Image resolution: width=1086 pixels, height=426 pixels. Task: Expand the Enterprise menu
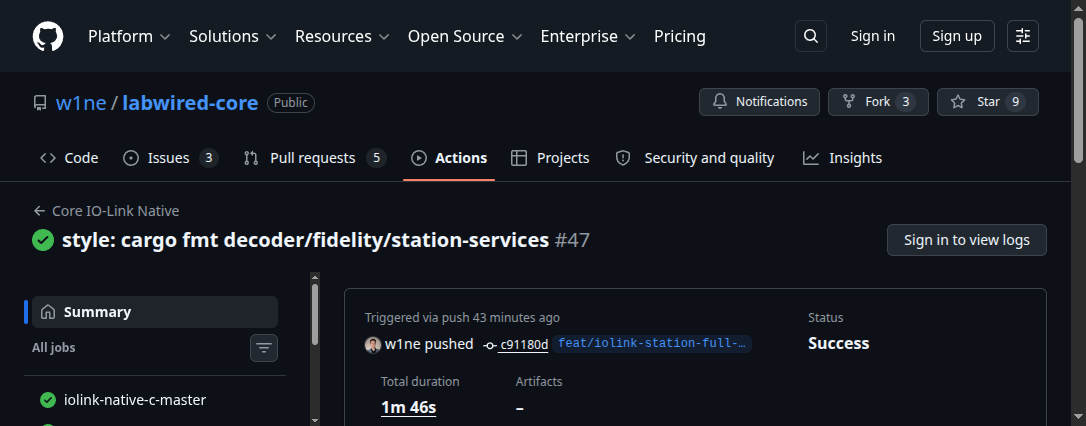tap(588, 36)
